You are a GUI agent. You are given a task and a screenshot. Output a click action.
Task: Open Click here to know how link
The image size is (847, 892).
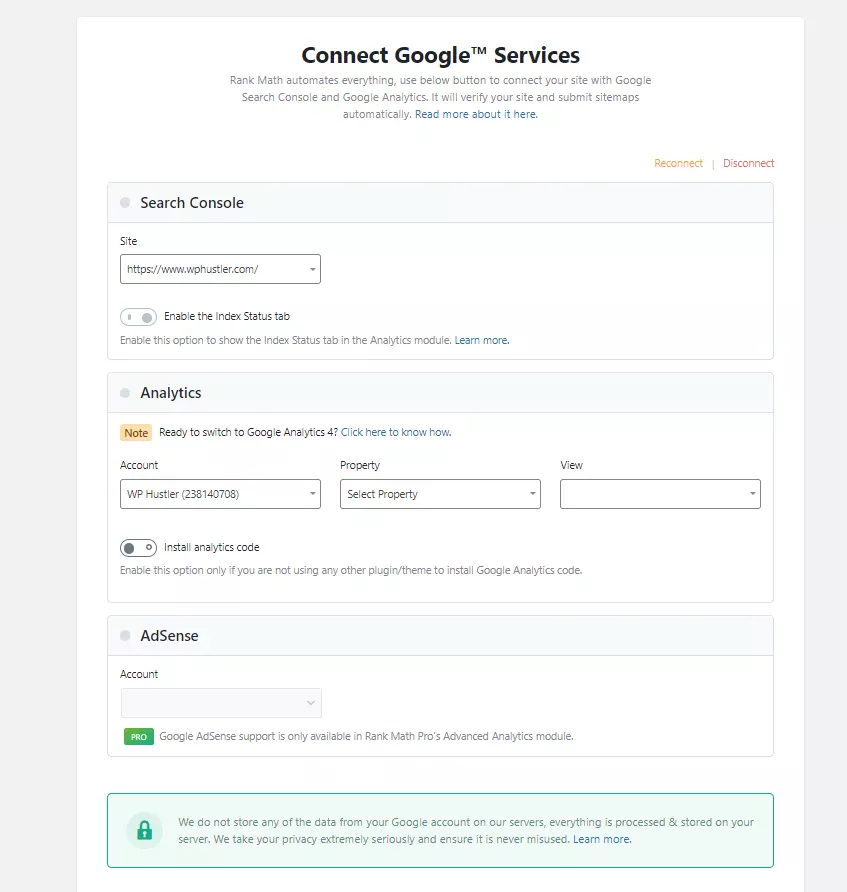[x=396, y=432]
